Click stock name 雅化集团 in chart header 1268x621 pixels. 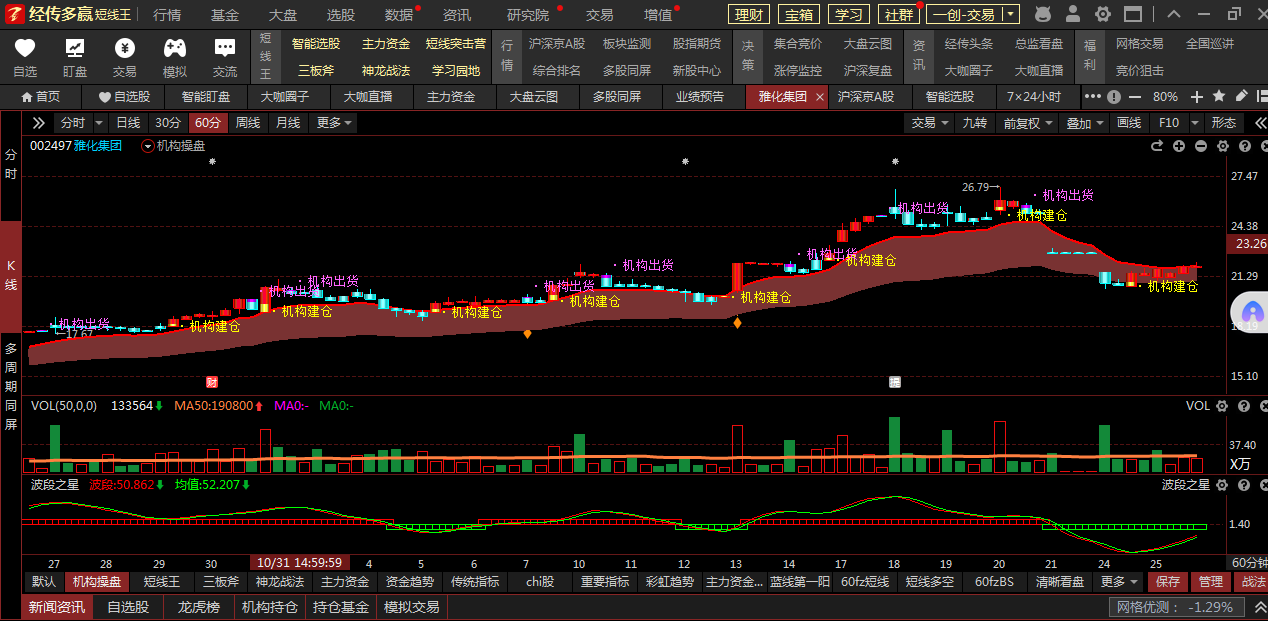(97, 146)
